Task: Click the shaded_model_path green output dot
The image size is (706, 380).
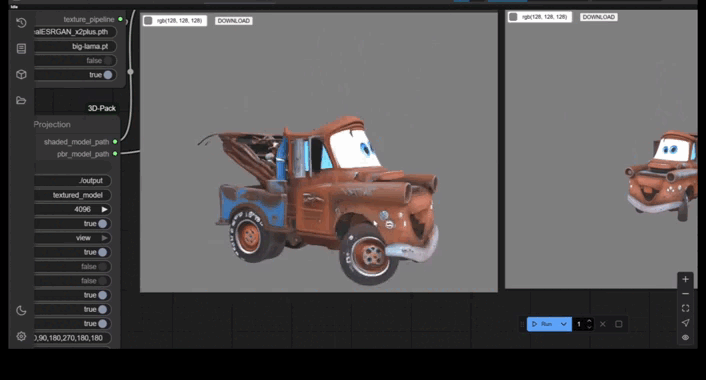Action: 115,142
